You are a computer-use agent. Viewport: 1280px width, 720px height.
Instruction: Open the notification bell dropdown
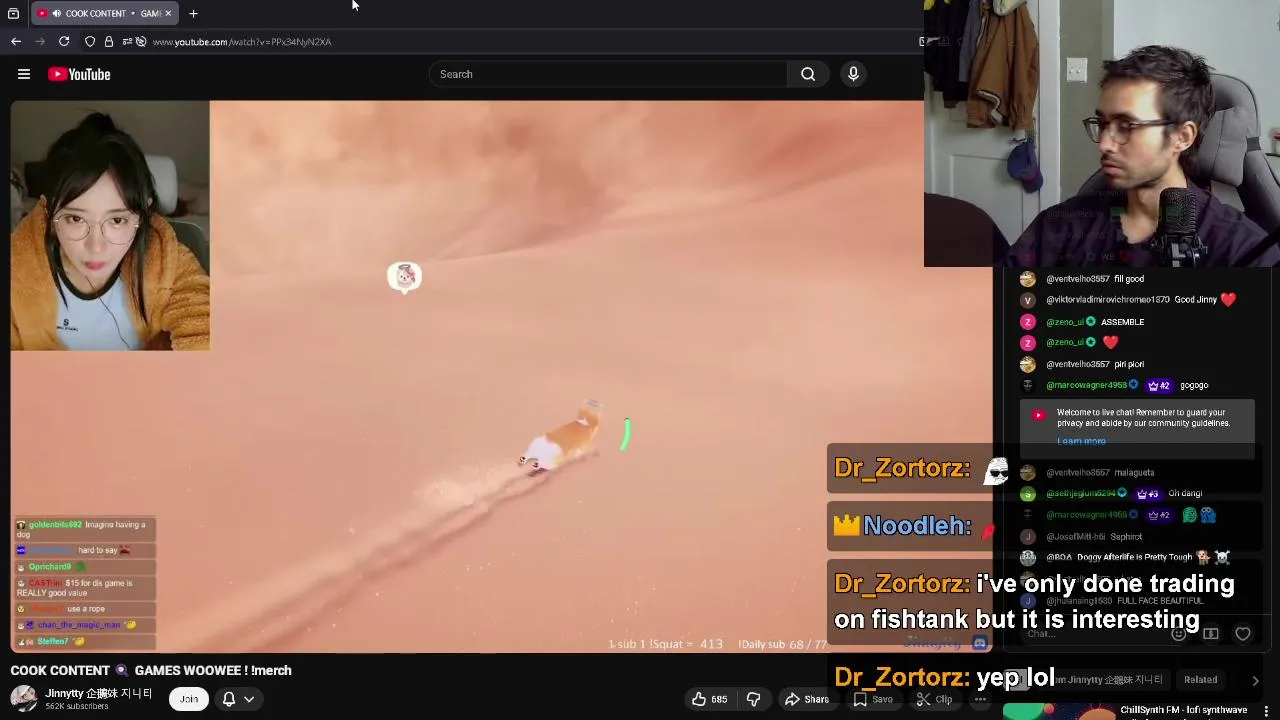238,699
